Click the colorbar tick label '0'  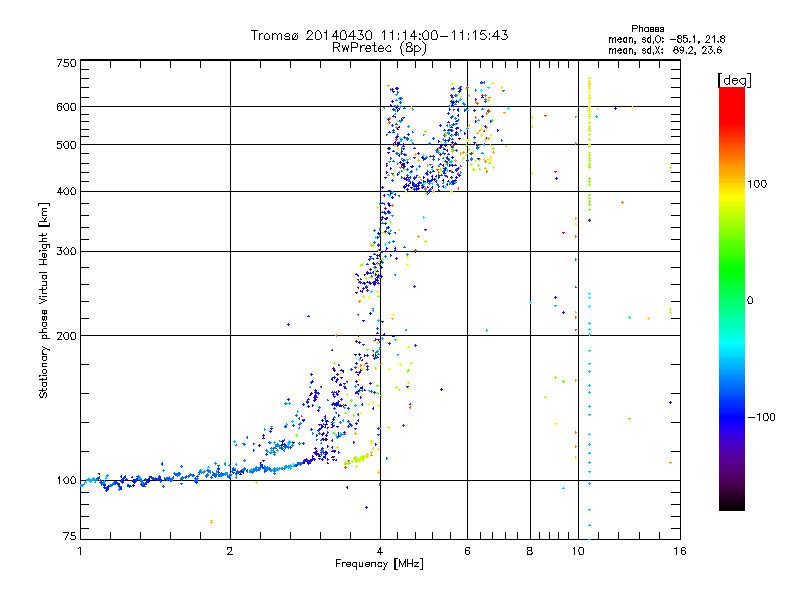pos(750,301)
